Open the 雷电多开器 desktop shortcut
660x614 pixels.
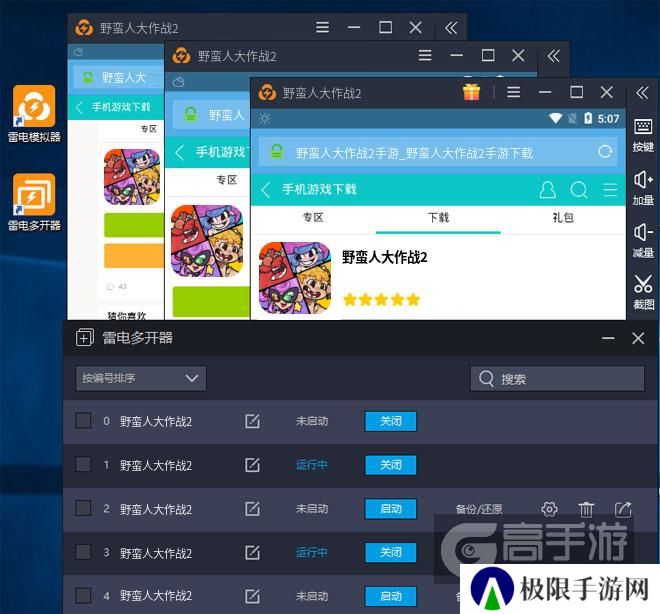[34, 202]
